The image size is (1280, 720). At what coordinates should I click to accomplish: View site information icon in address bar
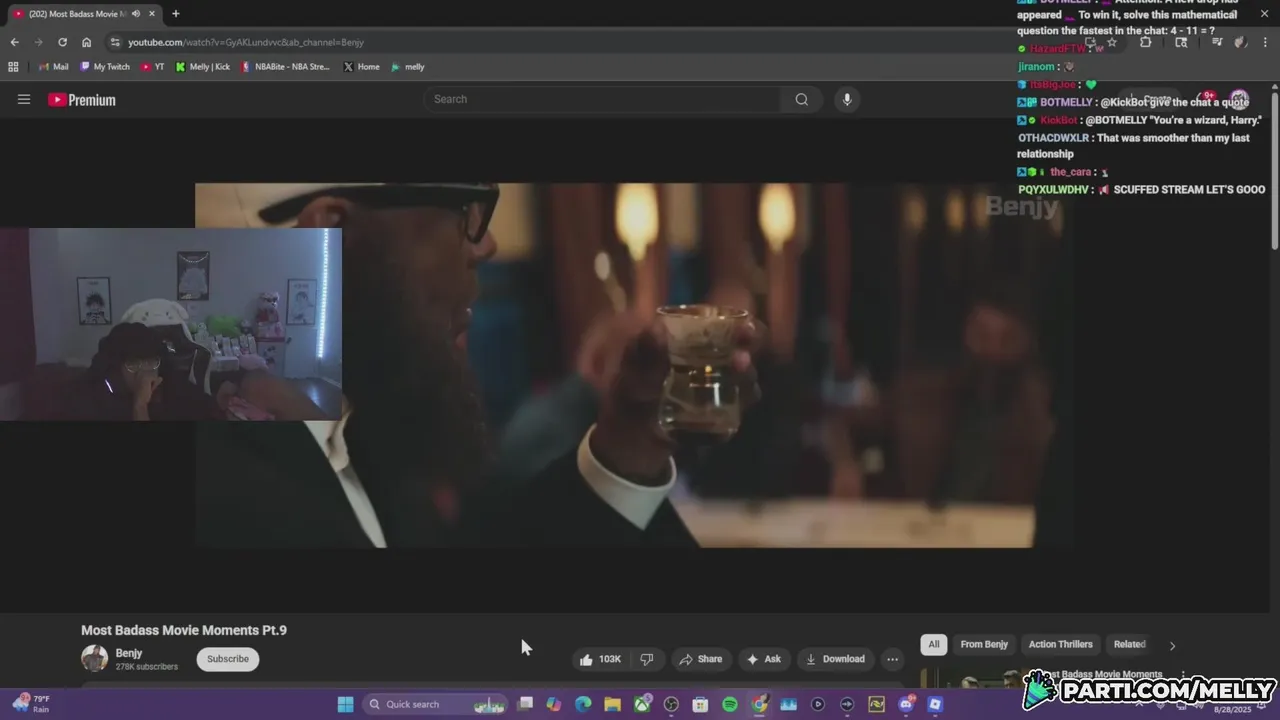(115, 42)
